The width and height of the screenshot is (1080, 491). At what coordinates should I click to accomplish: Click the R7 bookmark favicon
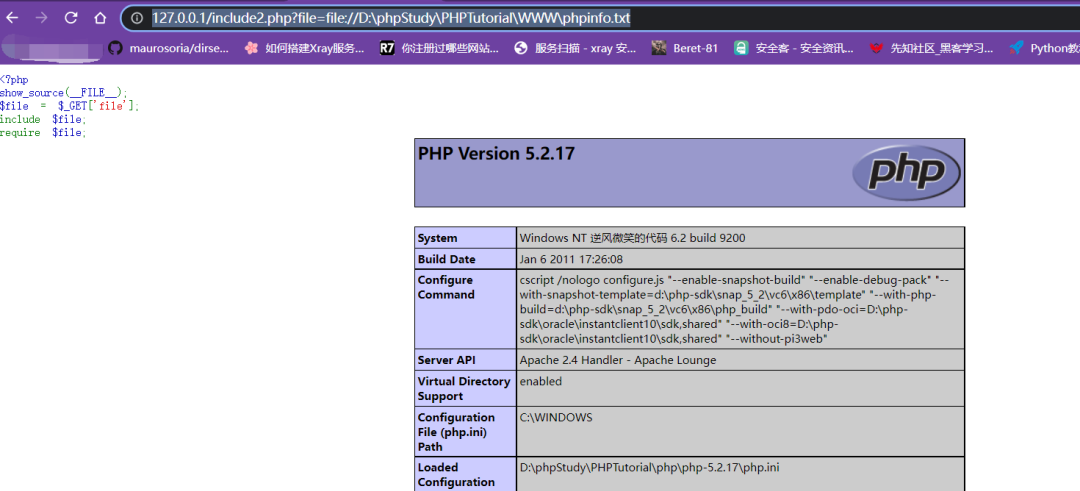click(x=387, y=48)
